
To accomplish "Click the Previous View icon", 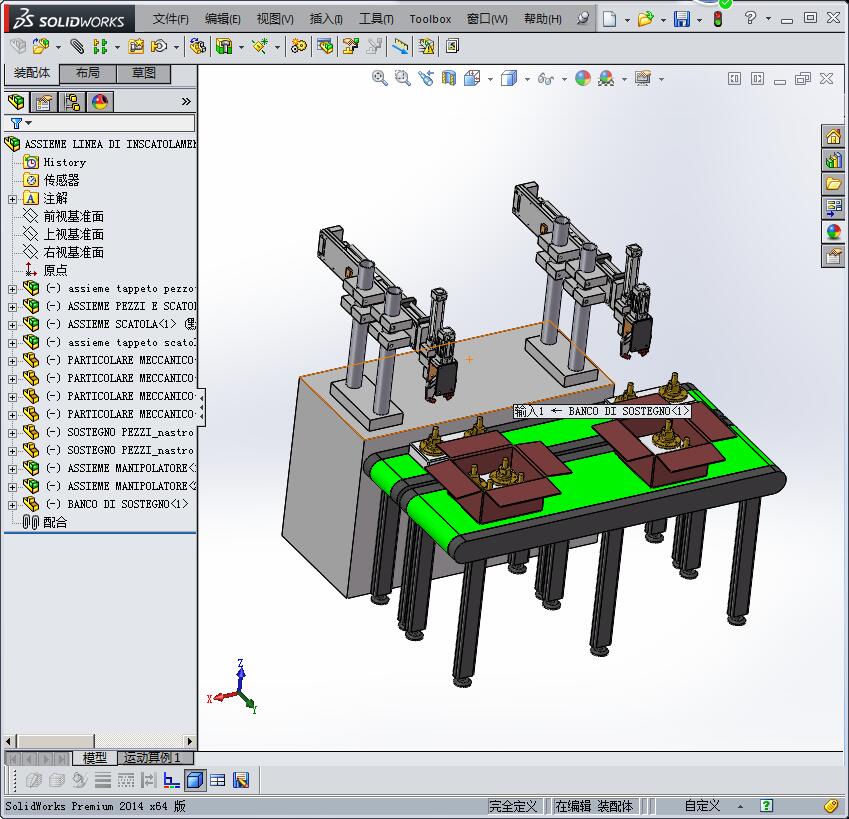I will click(426, 79).
